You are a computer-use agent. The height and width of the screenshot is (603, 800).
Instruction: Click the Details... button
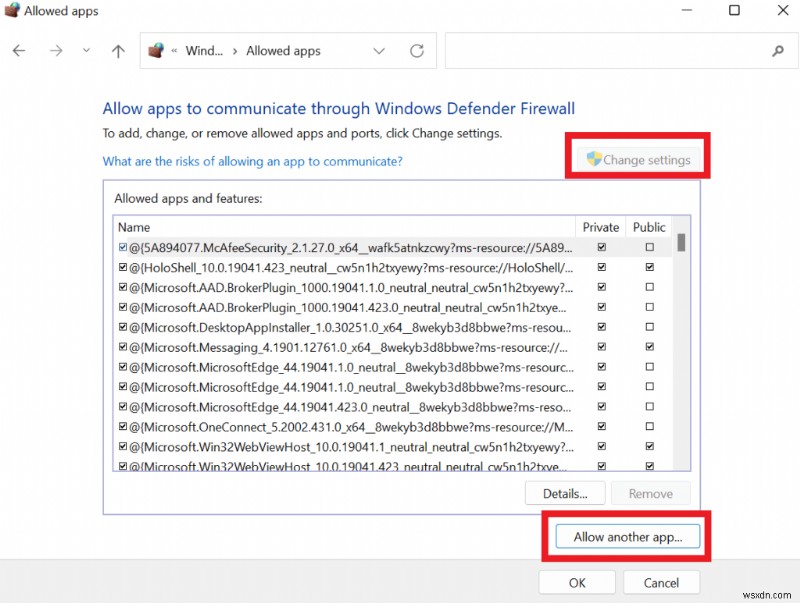pyautogui.click(x=565, y=493)
